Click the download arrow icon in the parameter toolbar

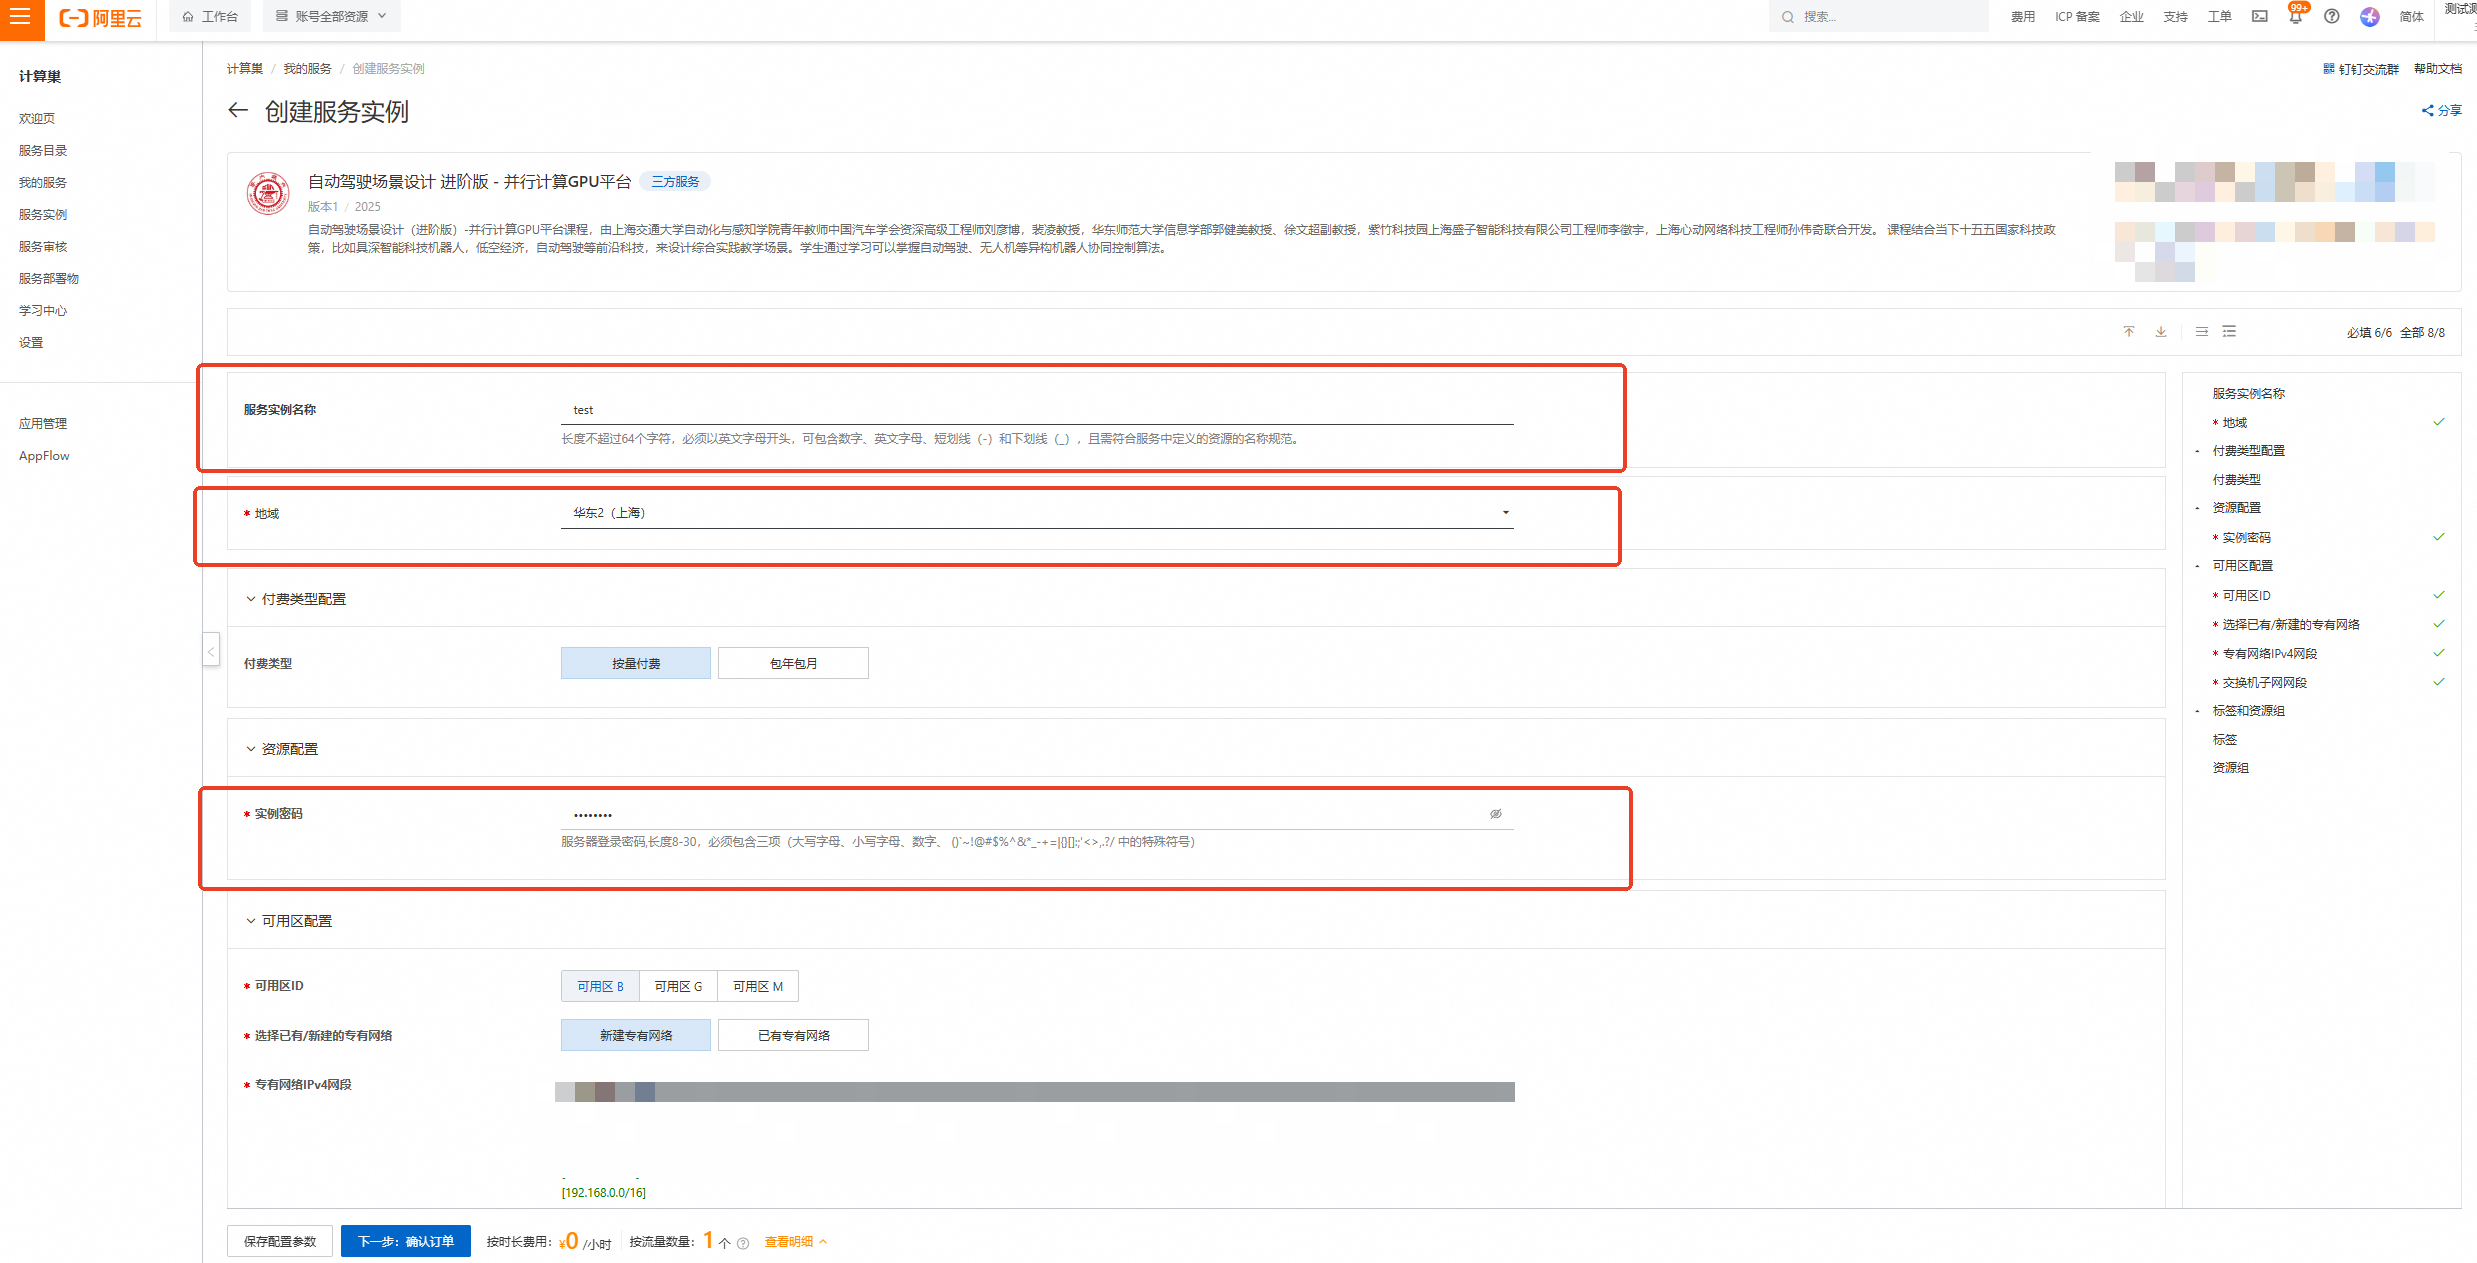tap(2161, 332)
